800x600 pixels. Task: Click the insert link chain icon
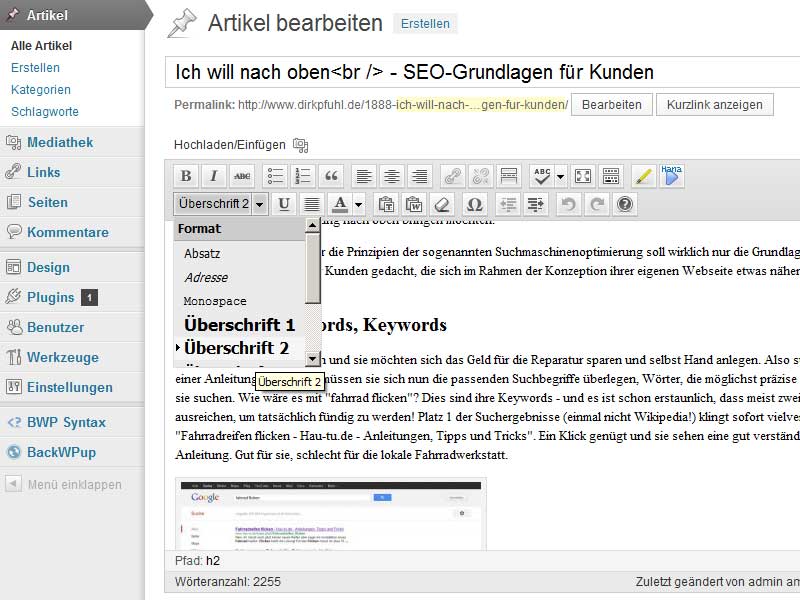coord(453,176)
